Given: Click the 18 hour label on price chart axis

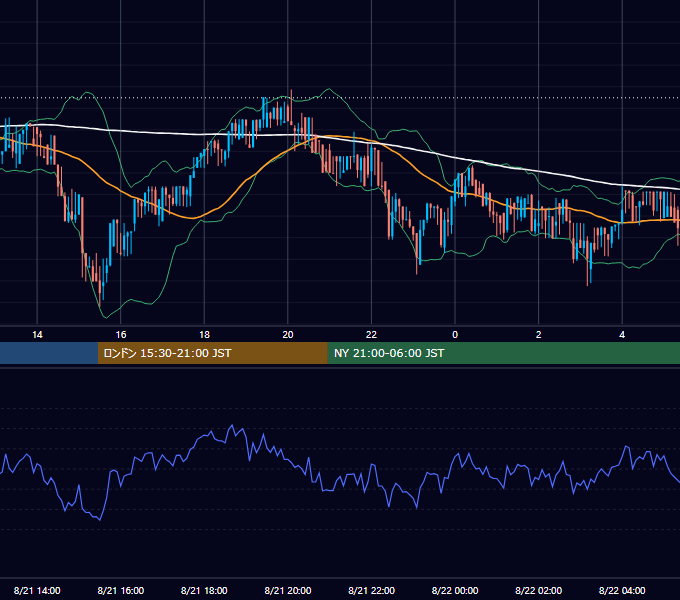Looking at the screenshot, I should 204,335.
